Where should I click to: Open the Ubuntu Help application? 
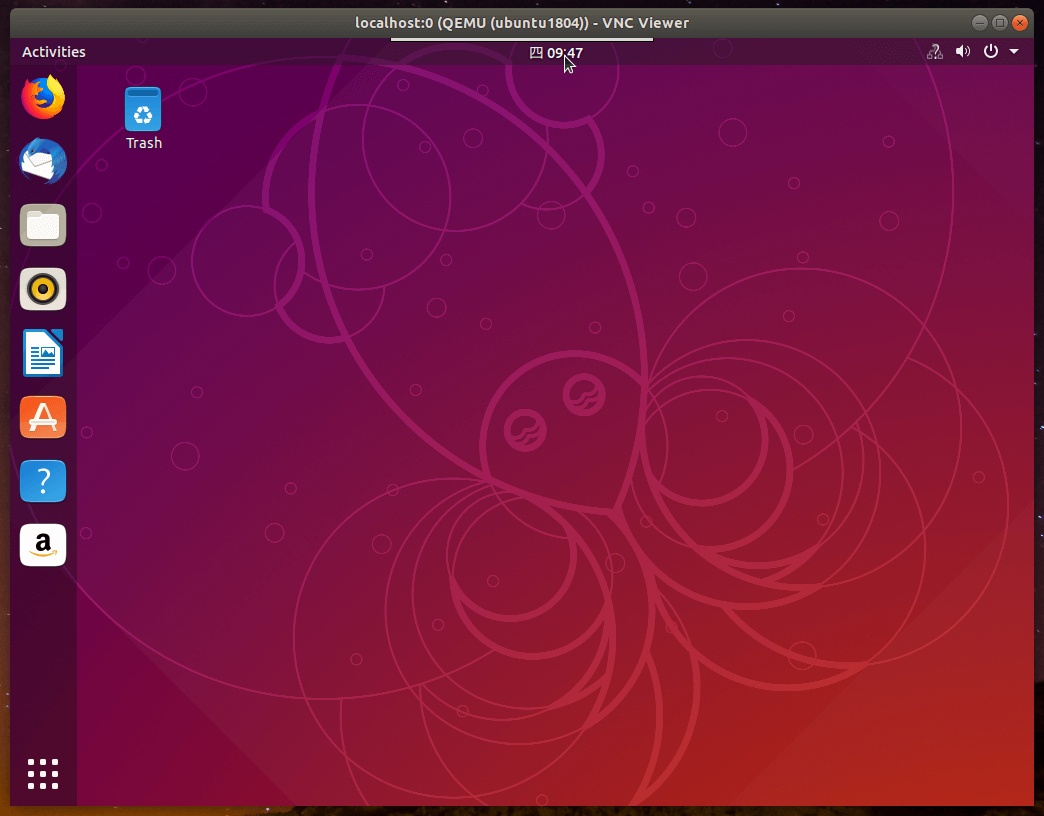[x=43, y=481]
